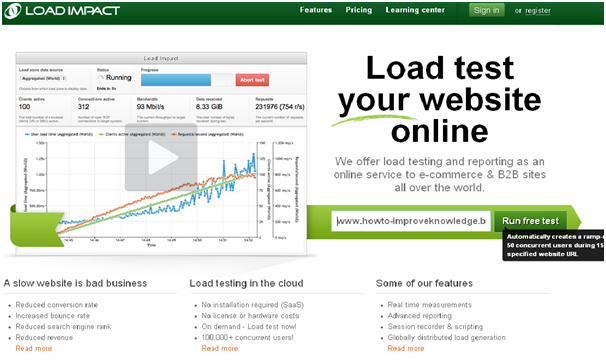Toggle Clients active legend entry
Screen dimensions: 606x361
click(x=132, y=135)
